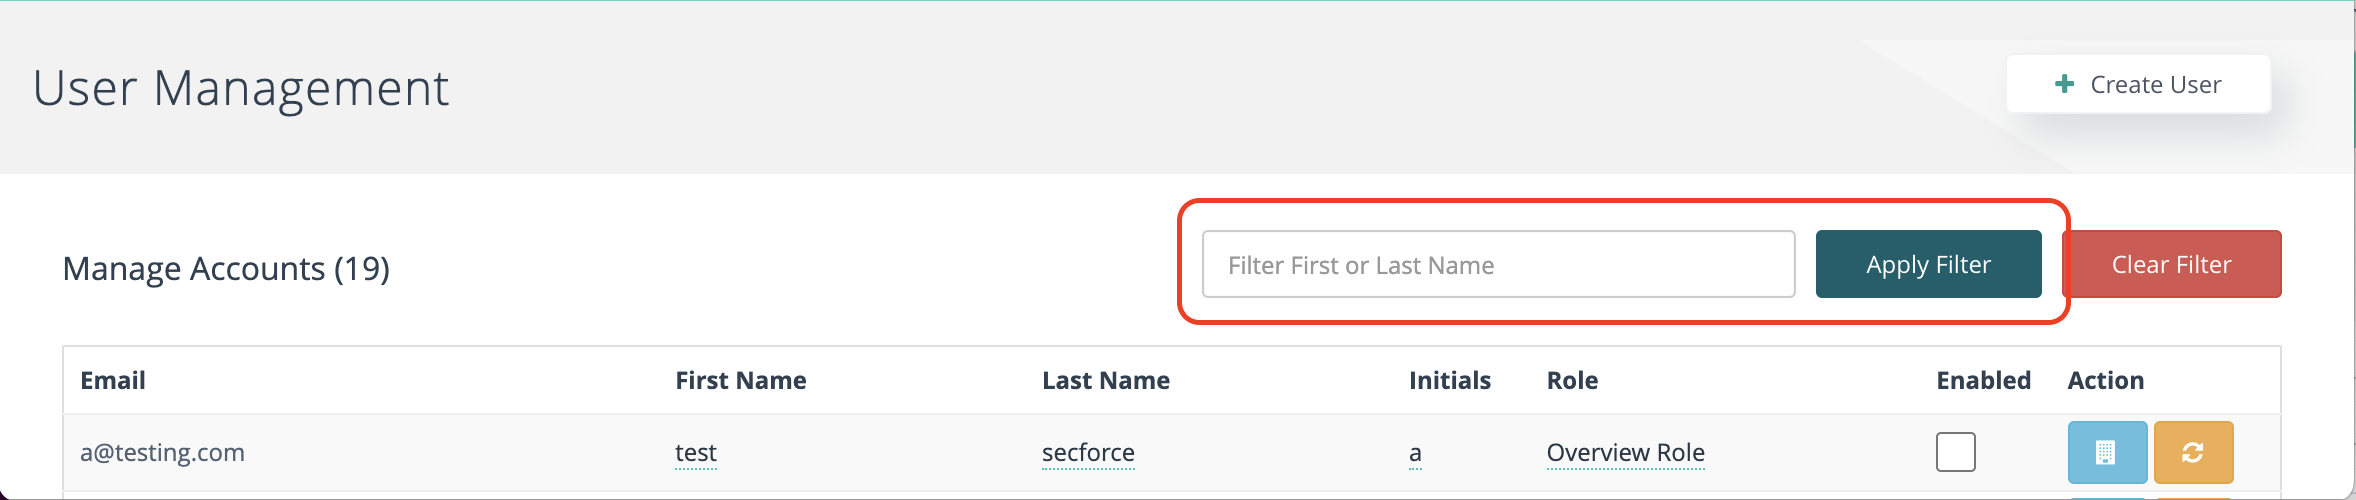Edit the initials value 'a'
This screenshot has width=2356, height=500.
pos(1415,453)
